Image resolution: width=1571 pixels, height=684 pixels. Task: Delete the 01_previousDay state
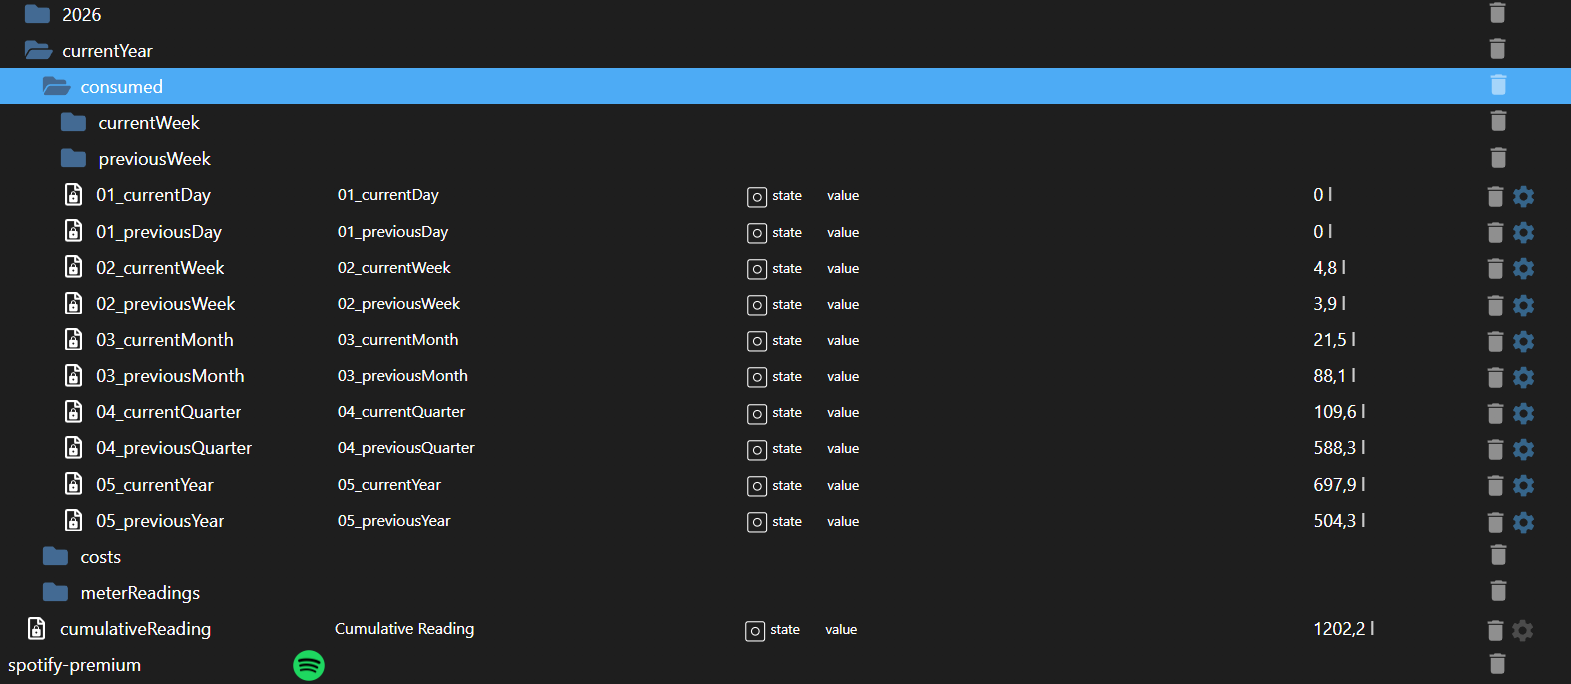point(1495,232)
